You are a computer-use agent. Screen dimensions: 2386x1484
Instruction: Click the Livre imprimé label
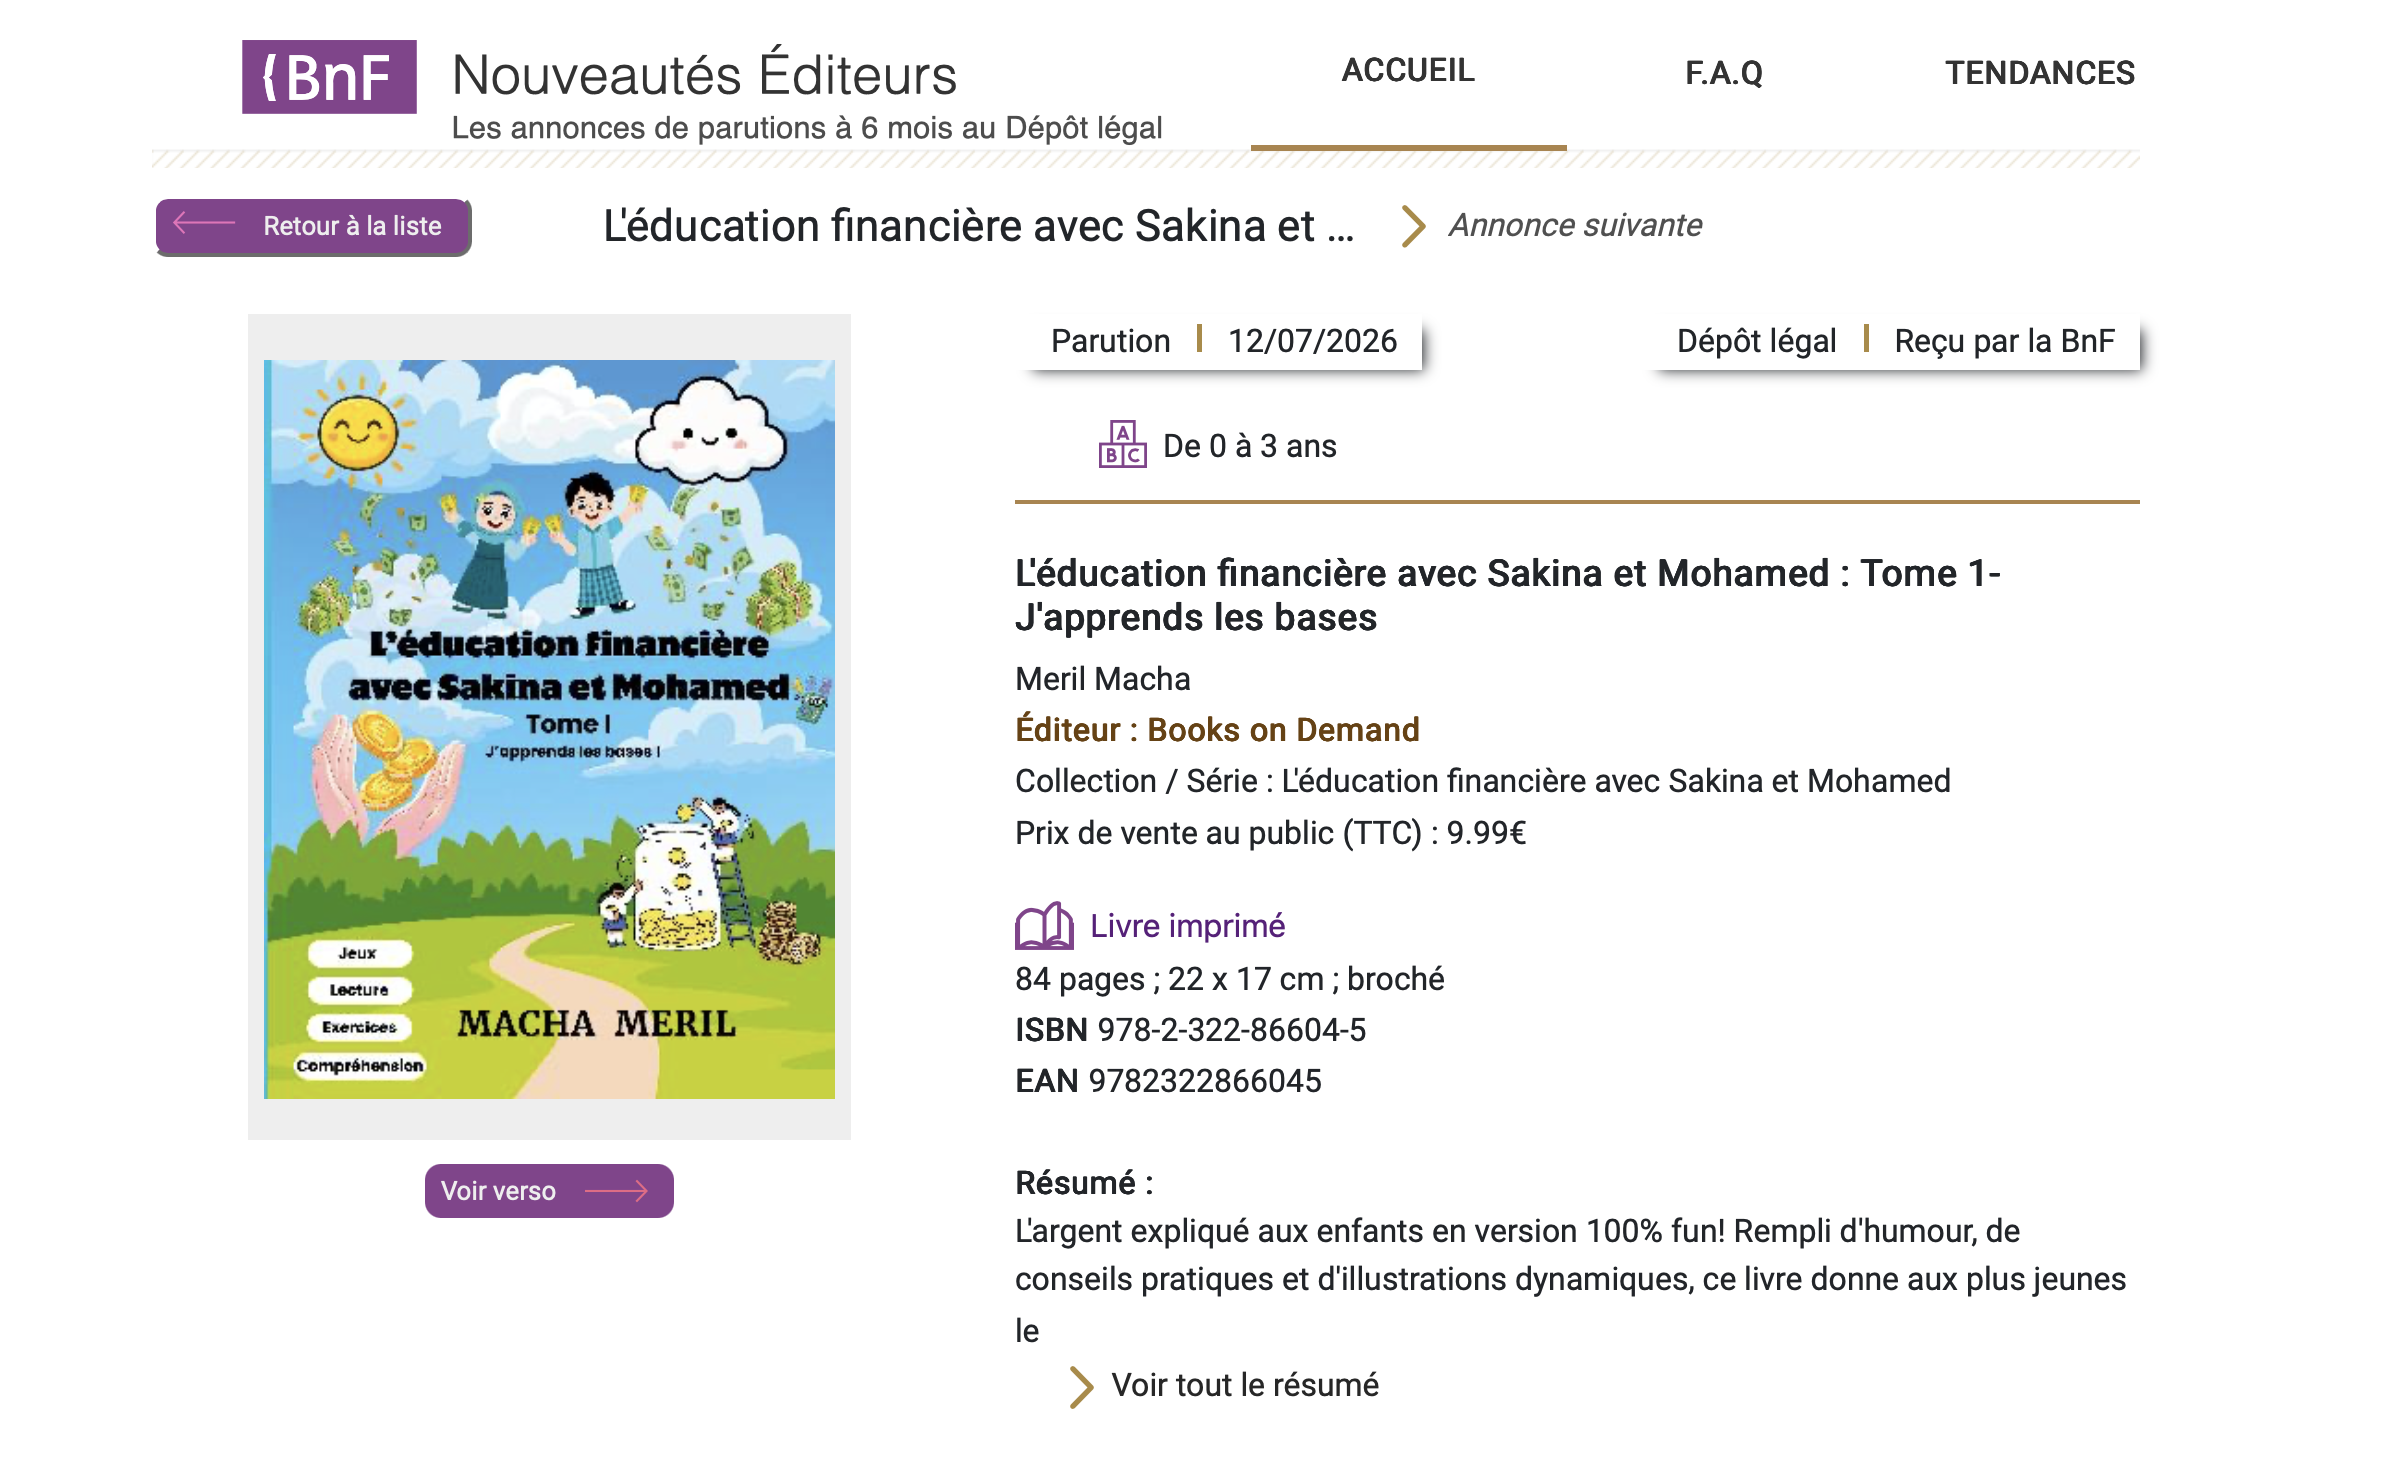[x=1187, y=926]
